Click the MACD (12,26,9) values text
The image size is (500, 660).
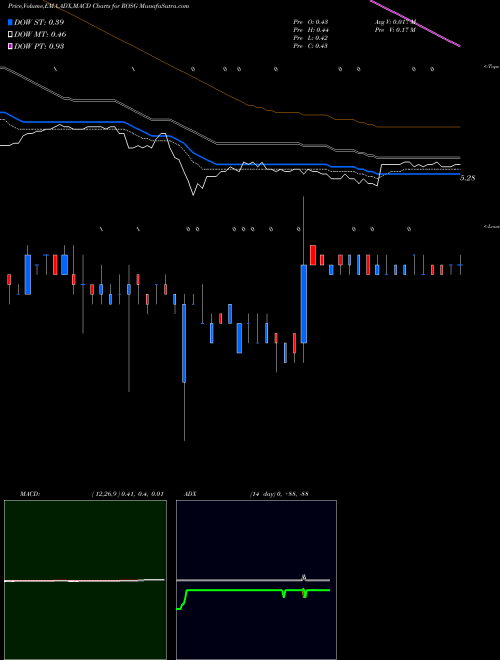click(x=128, y=494)
